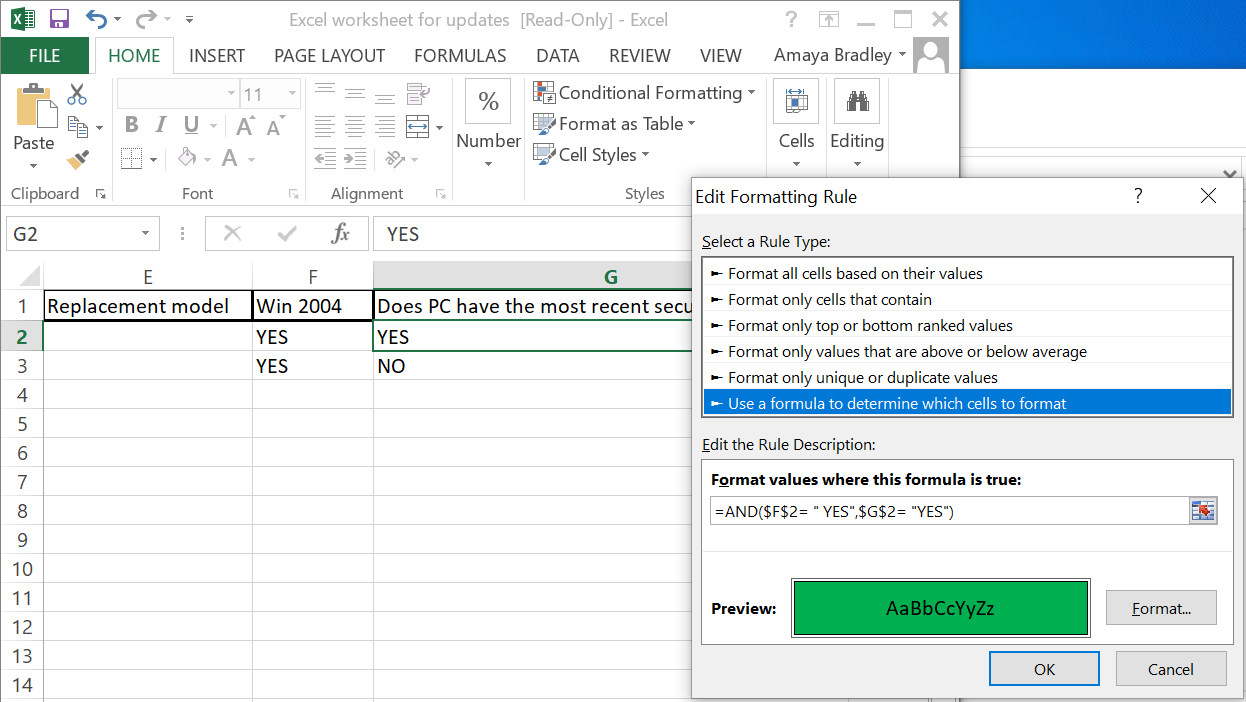
Task: Switch to the REVIEW tab
Action: pyautogui.click(x=640, y=56)
